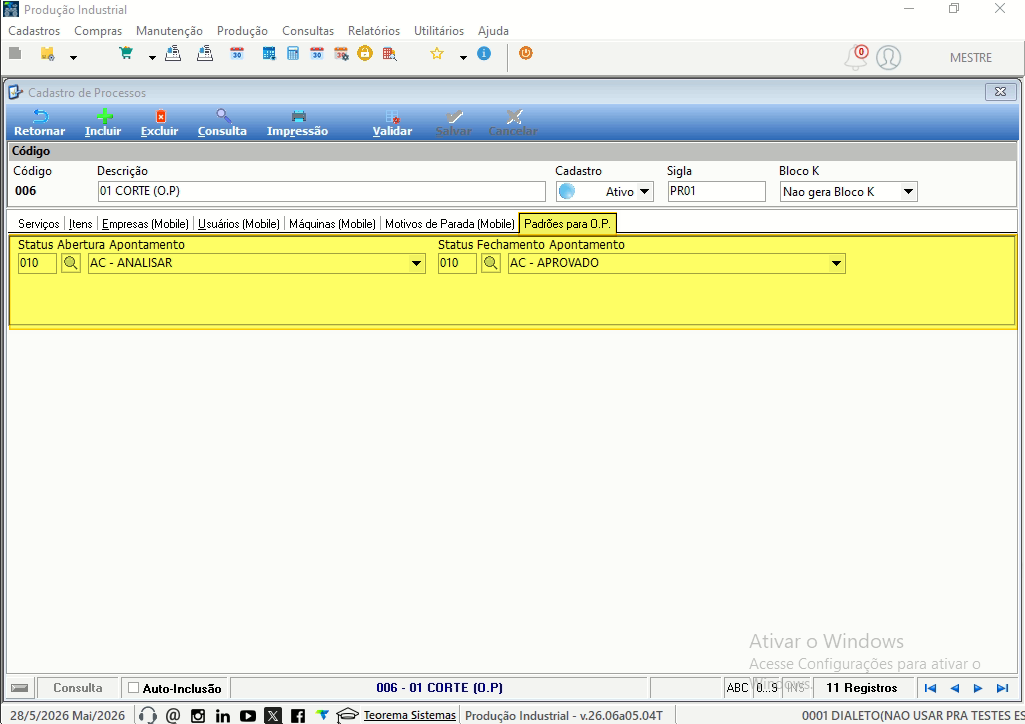Go to the previous record
Image resolution: width=1025 pixels, height=724 pixels.
pos(954,687)
